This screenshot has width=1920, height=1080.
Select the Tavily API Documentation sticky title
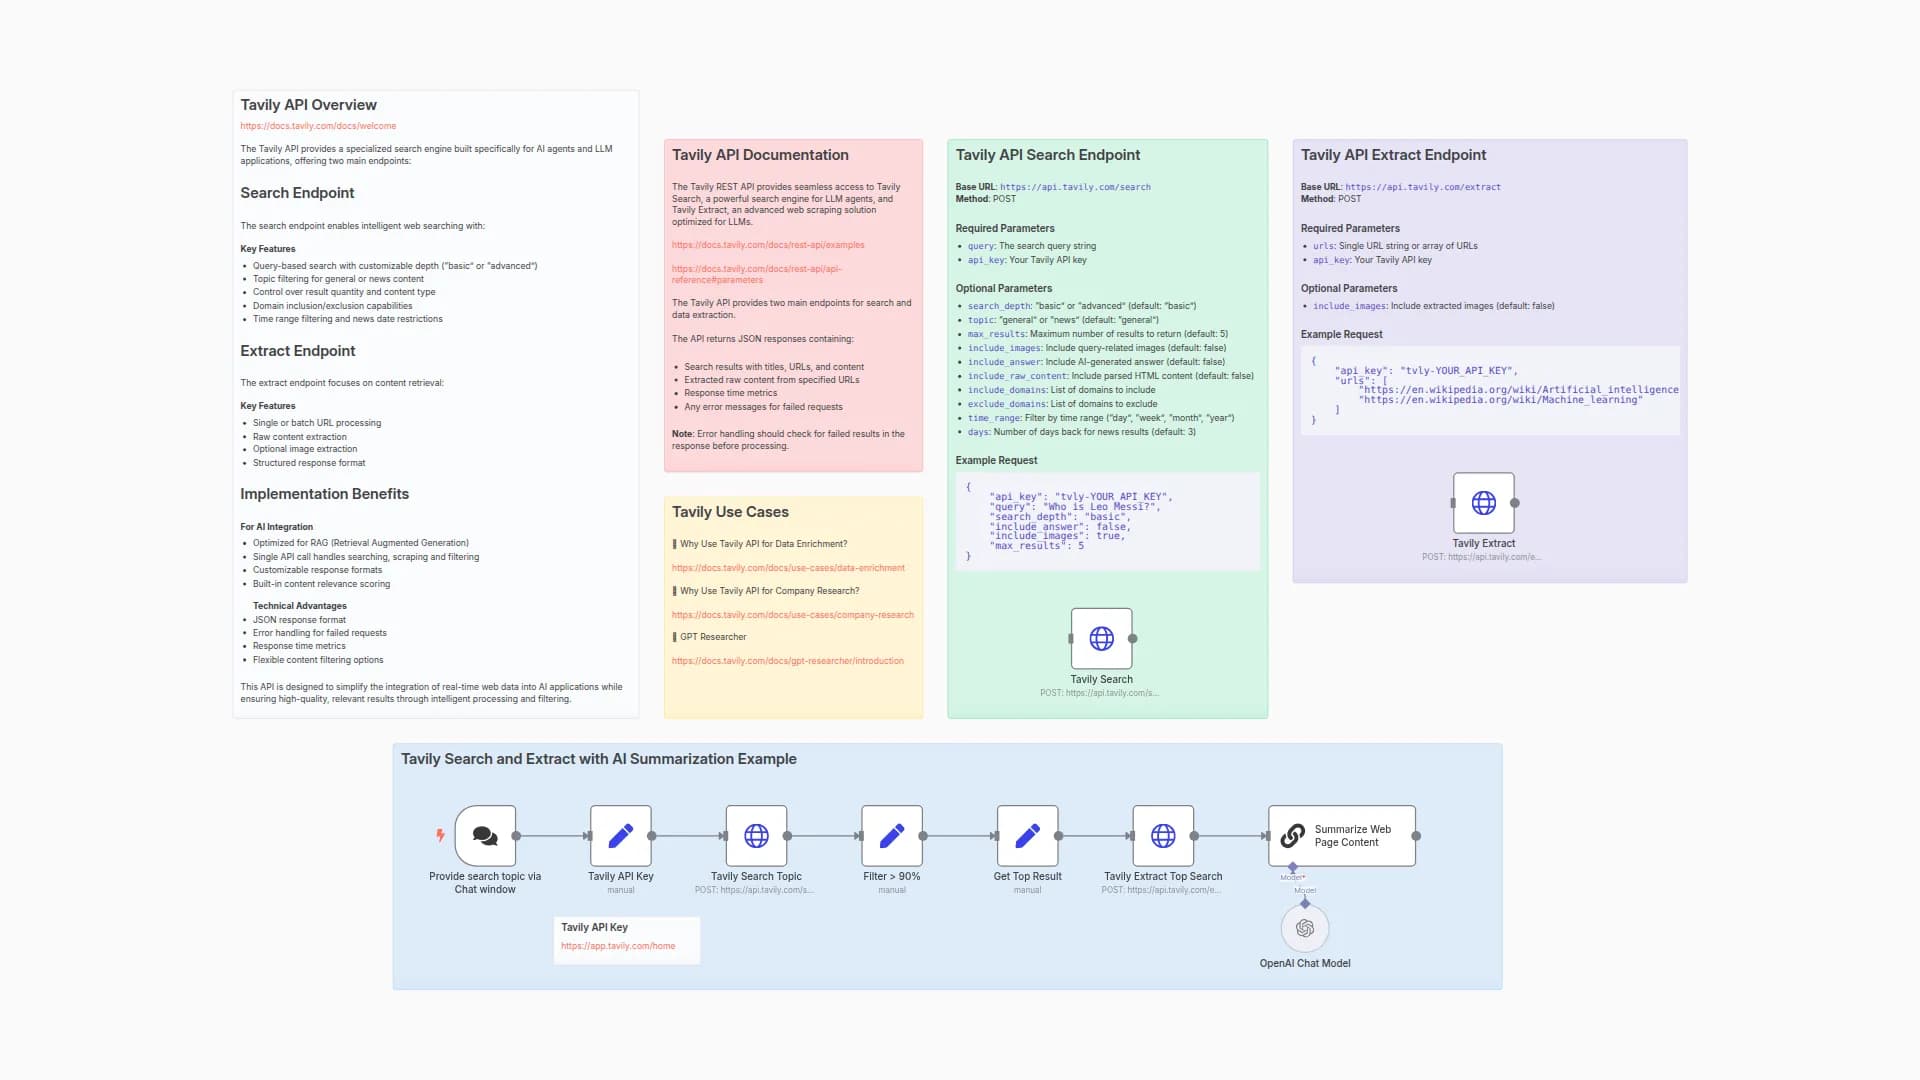coord(760,155)
